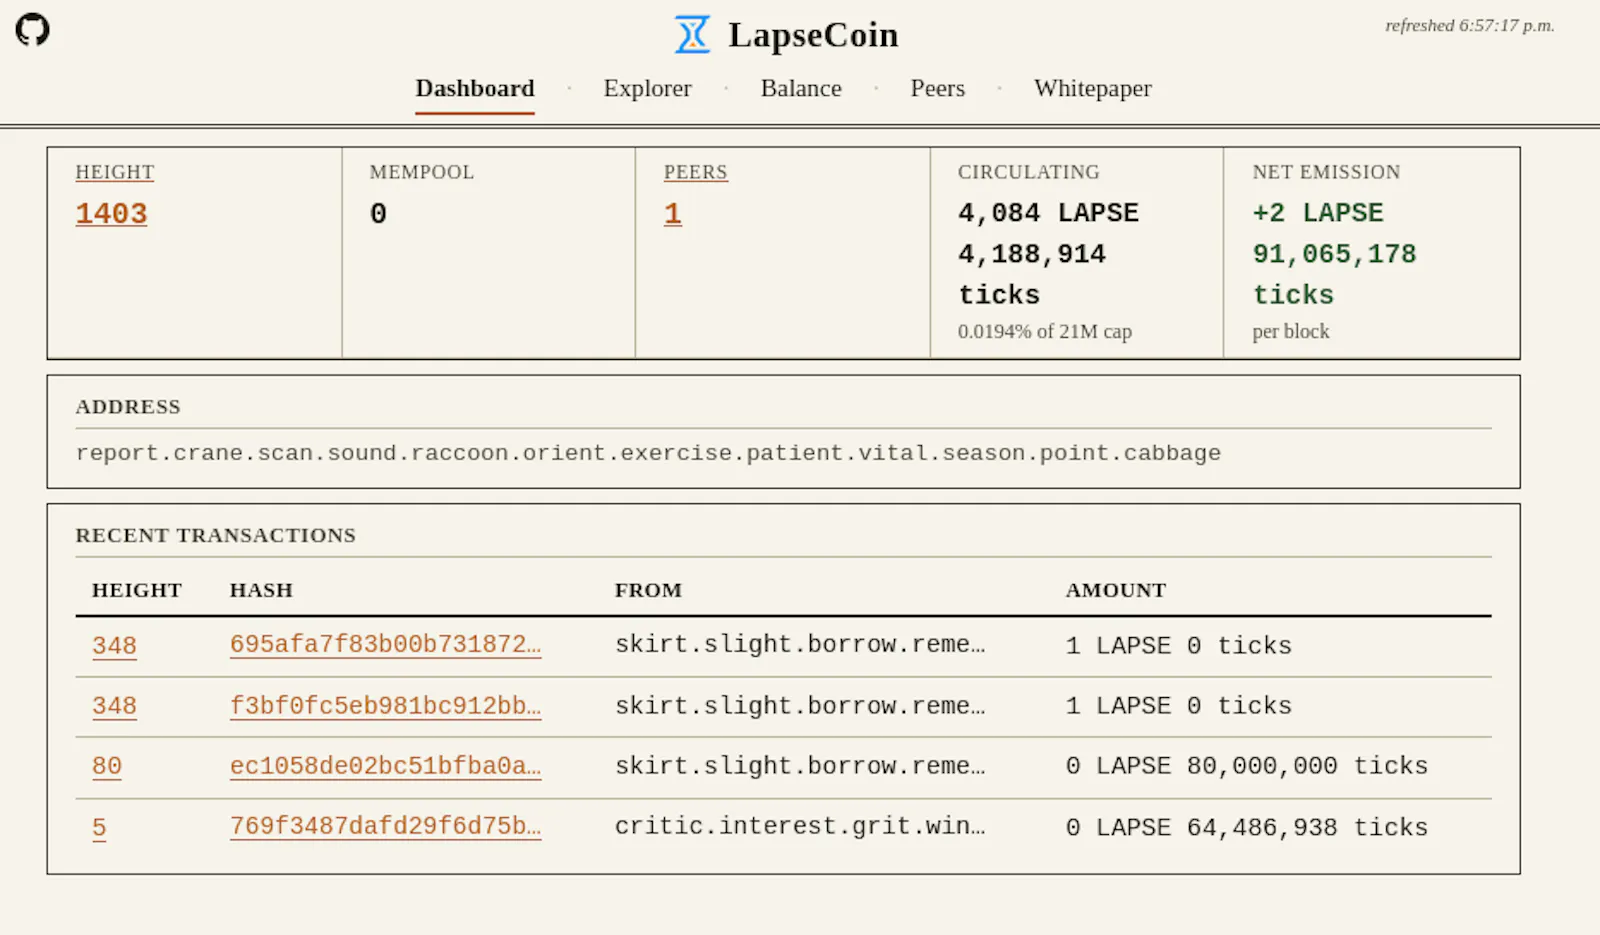Screen dimensions: 1600x935
Task: Click the refreshed 6:57:17 p.m. timestamp
Action: click(x=1469, y=26)
